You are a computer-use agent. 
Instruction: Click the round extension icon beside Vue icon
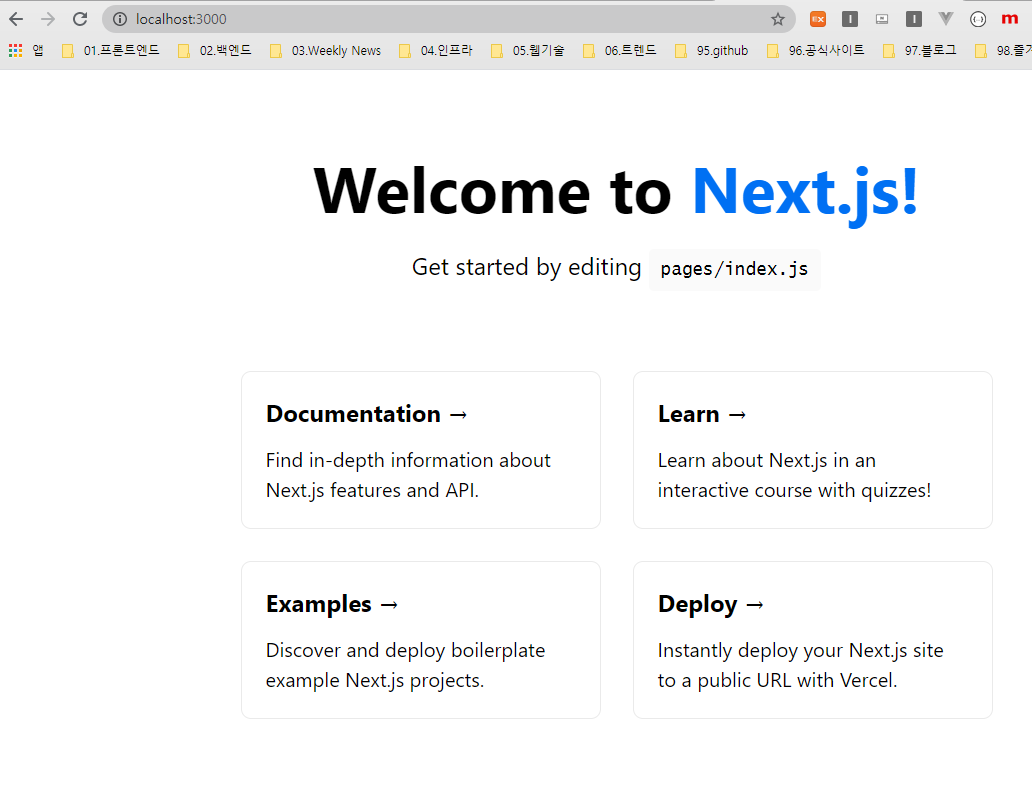tap(978, 19)
